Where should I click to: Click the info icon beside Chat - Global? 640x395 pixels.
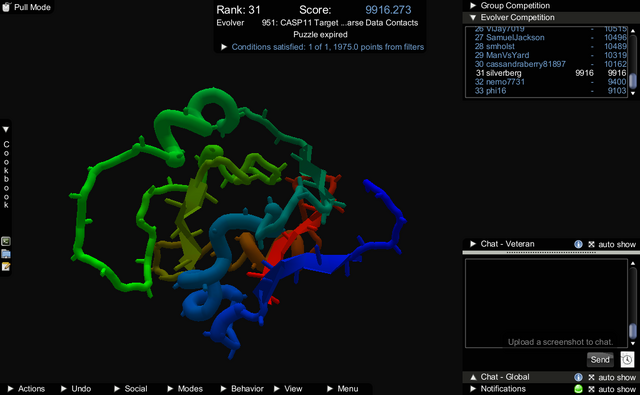(x=578, y=377)
